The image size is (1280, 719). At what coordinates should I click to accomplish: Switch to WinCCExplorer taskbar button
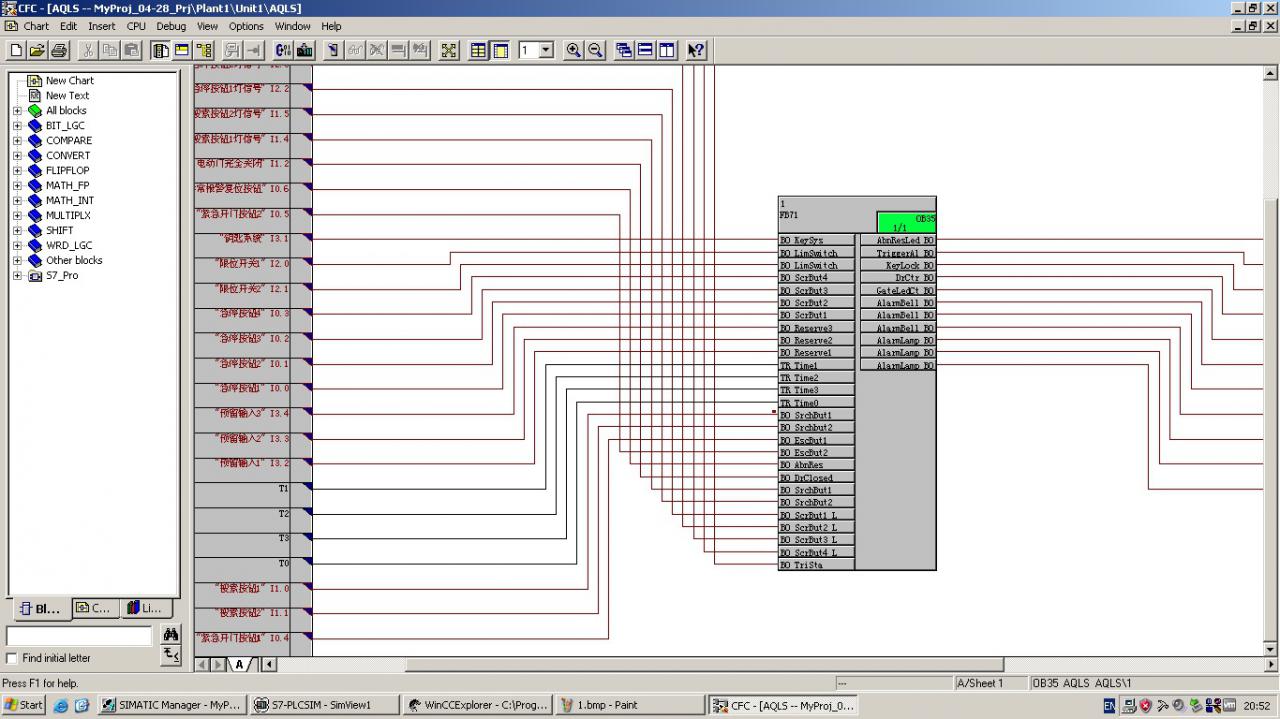478,705
